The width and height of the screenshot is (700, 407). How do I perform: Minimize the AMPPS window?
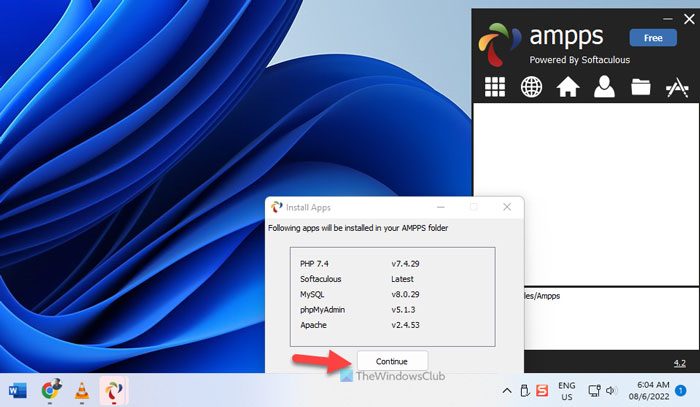pyautogui.click(x=668, y=19)
